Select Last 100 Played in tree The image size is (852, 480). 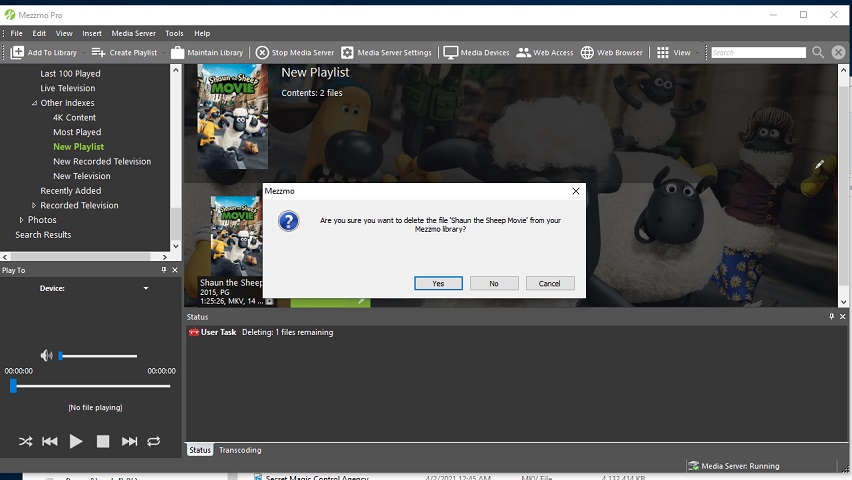pyautogui.click(x=70, y=73)
